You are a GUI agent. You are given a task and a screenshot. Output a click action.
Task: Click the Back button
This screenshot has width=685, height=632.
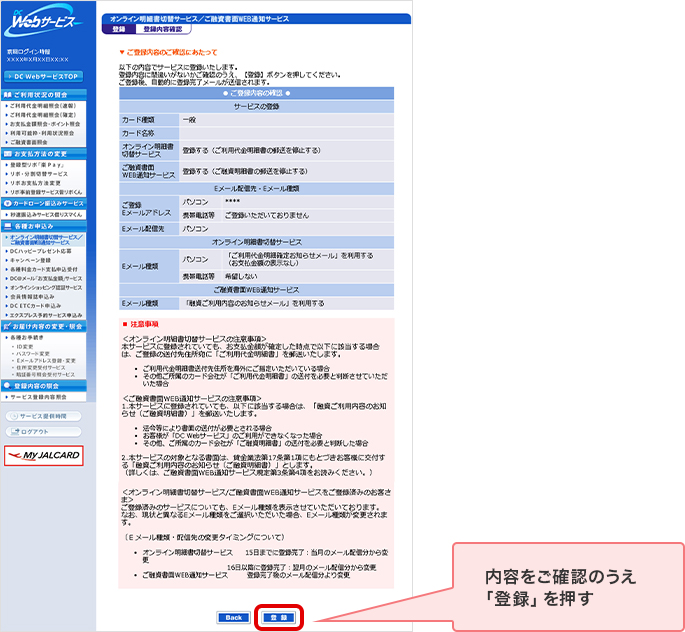[234, 617]
